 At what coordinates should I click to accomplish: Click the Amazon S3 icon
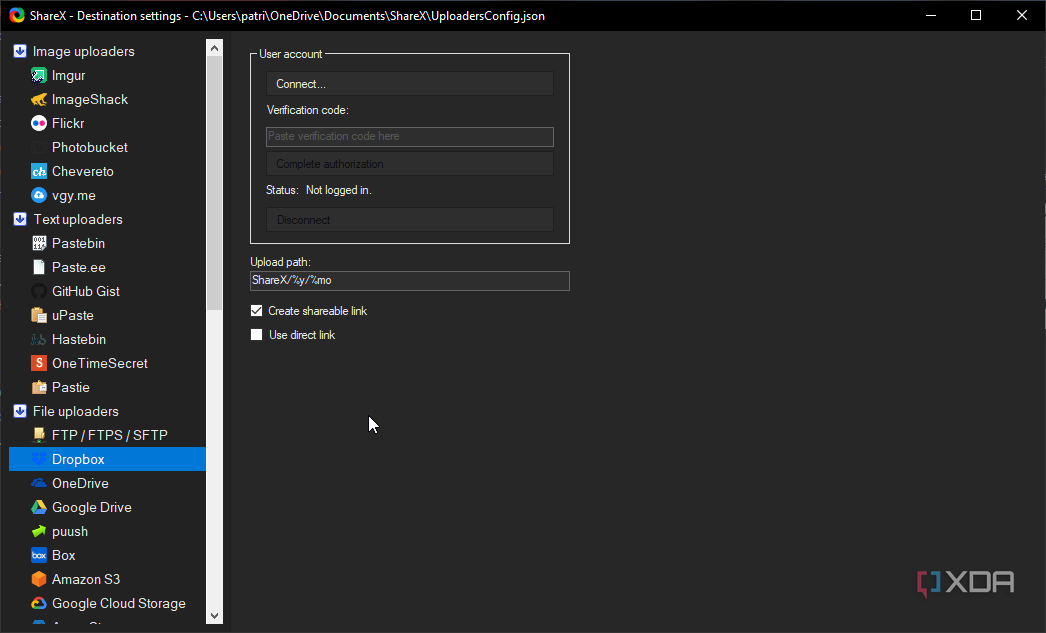click(39, 579)
